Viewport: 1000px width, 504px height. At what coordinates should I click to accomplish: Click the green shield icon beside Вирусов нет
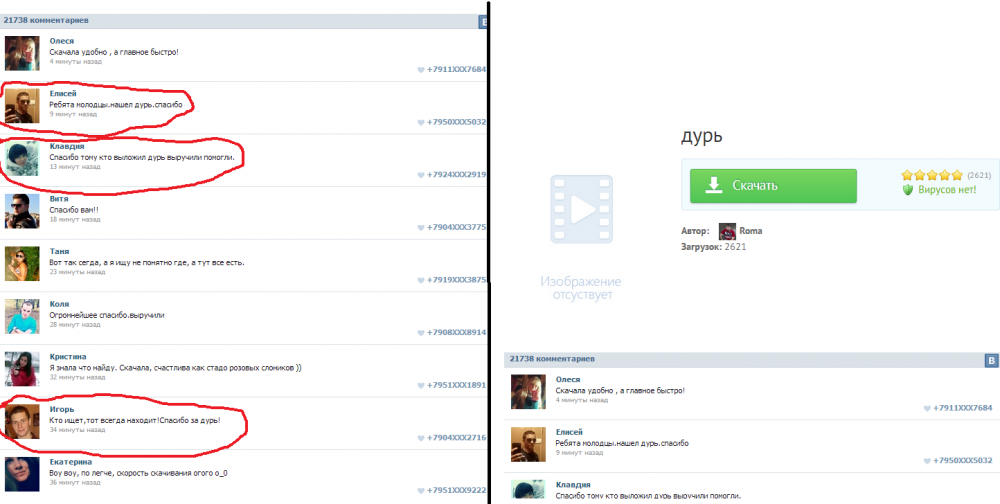908,189
